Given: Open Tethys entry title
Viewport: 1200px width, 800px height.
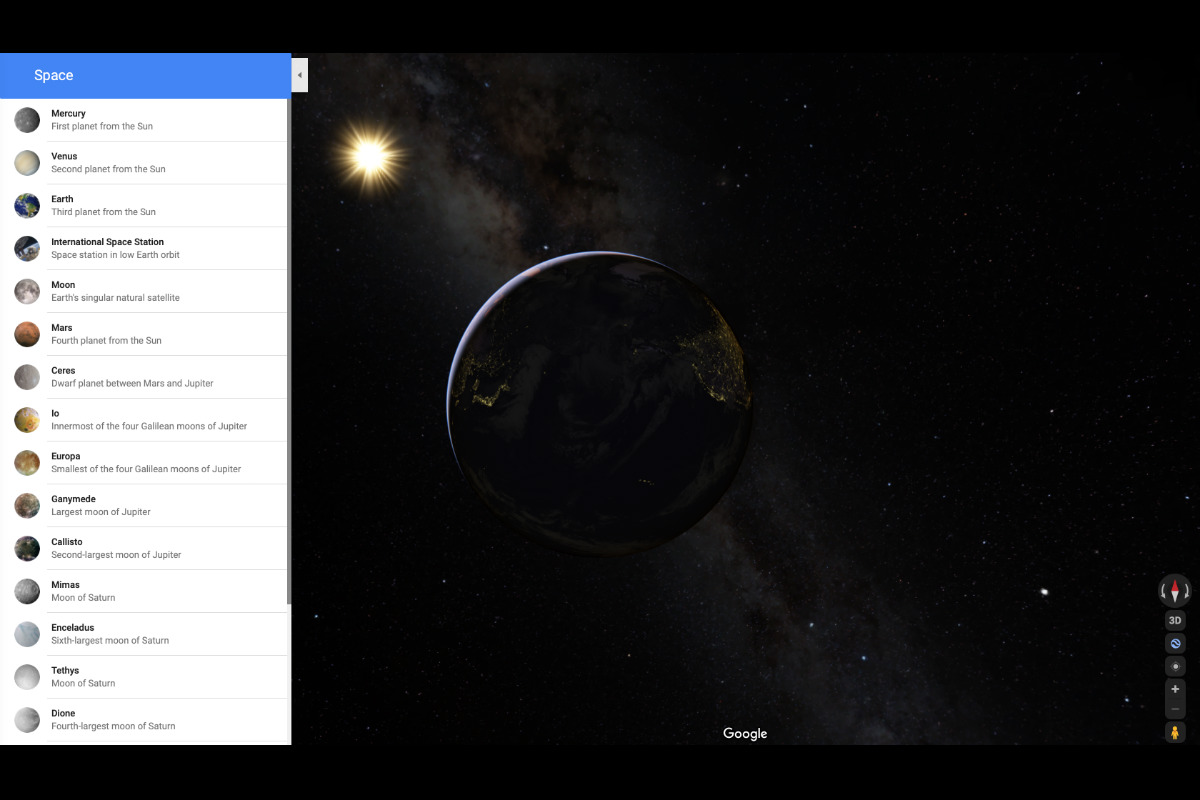Looking at the screenshot, I should tap(65, 671).
